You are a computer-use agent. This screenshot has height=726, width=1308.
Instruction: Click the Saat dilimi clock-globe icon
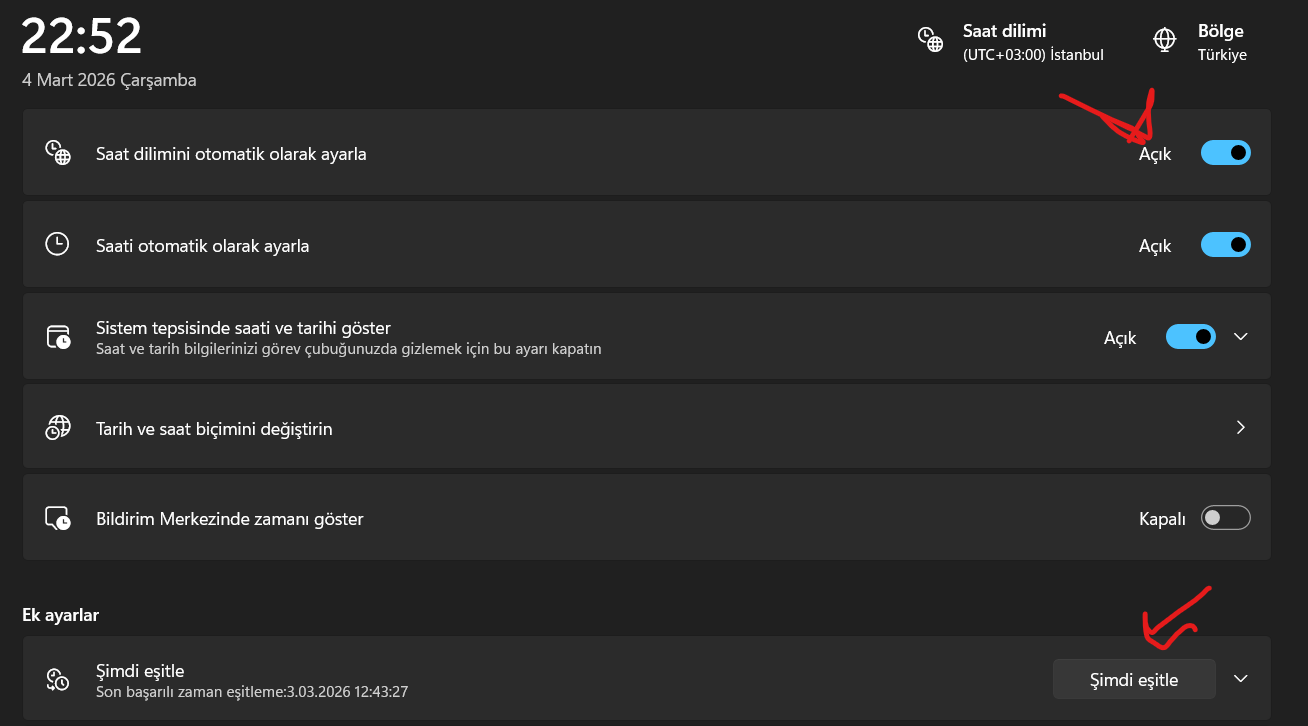(x=930, y=40)
